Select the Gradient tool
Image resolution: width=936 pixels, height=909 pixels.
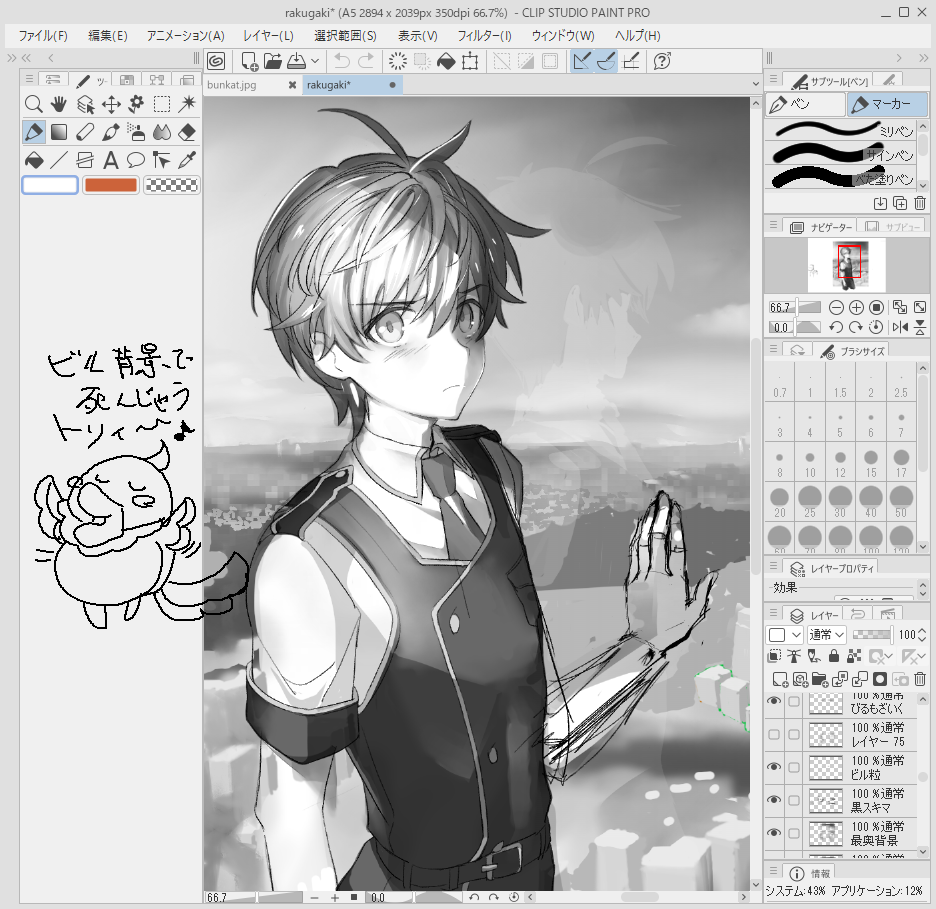tap(58, 132)
